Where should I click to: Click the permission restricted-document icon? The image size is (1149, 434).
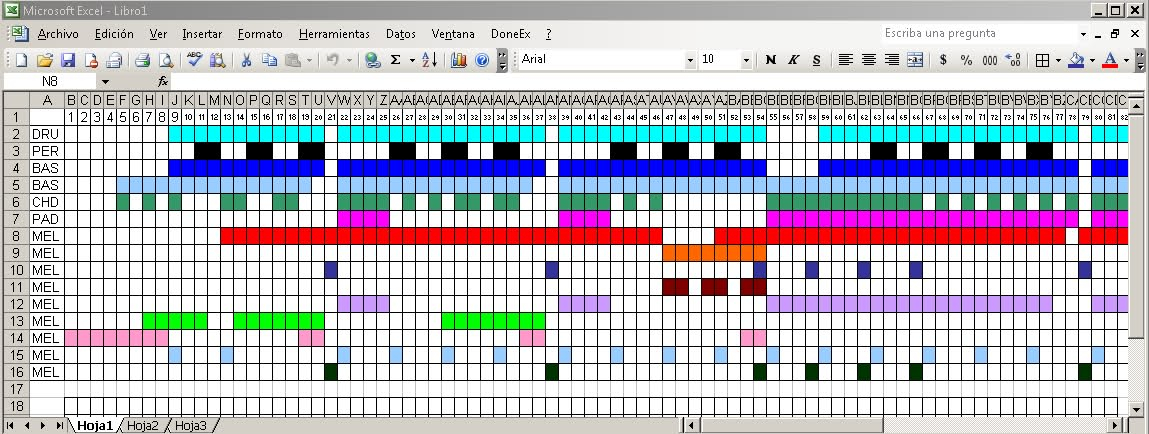91,60
